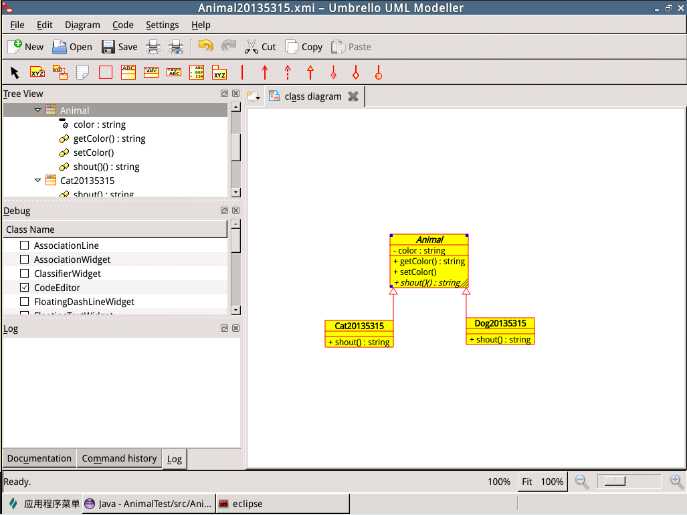Image resolution: width=687 pixels, height=515 pixels.
Task: Select the red box tool
Action: (x=106, y=72)
